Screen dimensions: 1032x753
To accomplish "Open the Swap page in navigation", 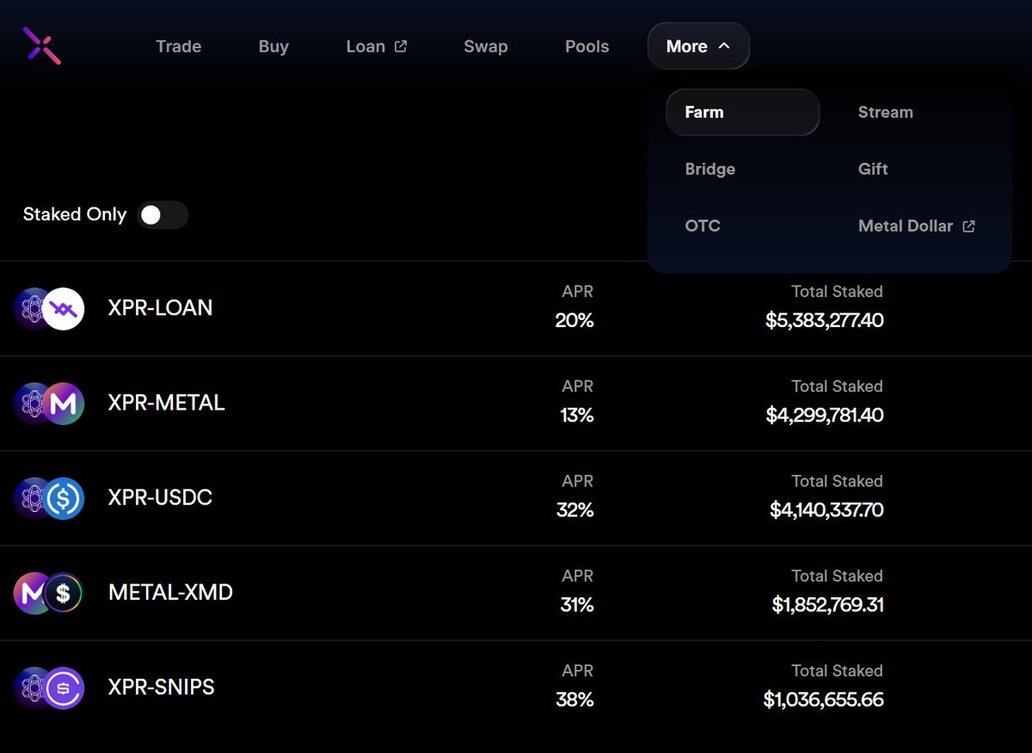I will click(485, 46).
